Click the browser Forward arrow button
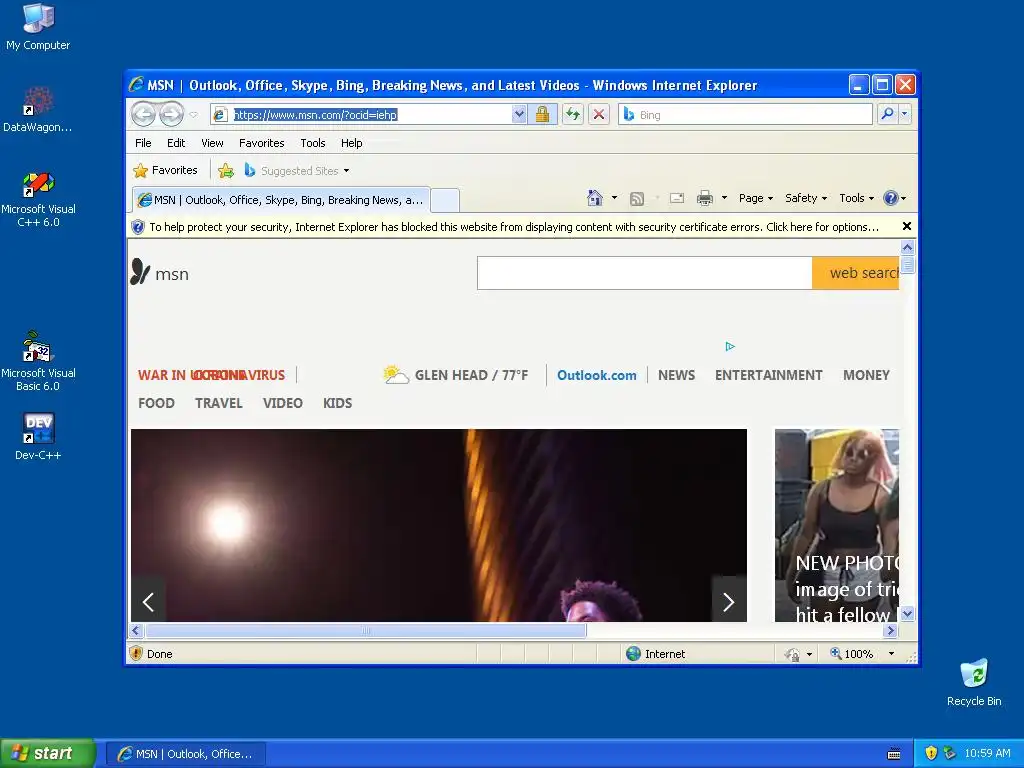 coord(171,114)
